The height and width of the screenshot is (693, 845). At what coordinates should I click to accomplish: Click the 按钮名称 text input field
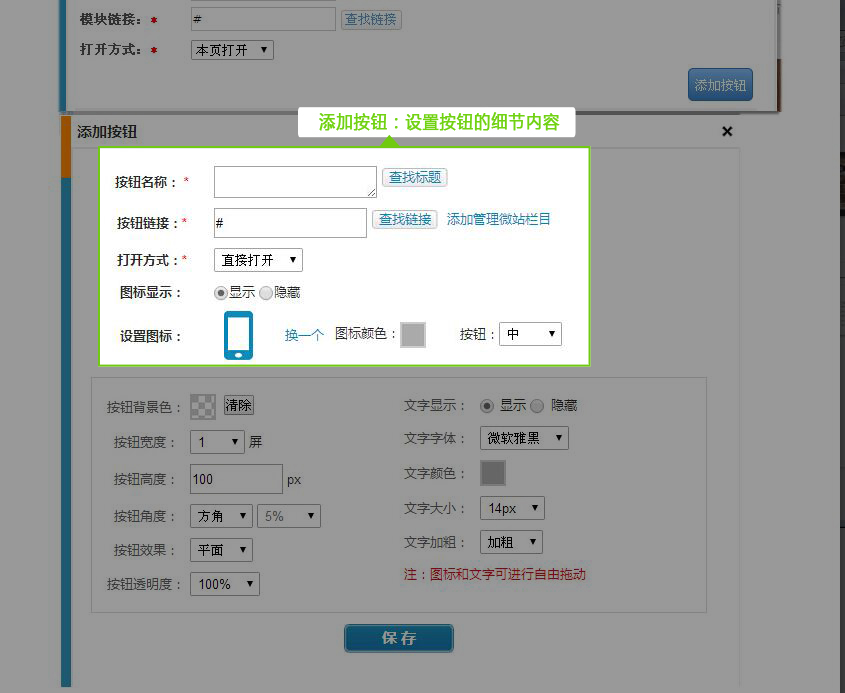[295, 182]
